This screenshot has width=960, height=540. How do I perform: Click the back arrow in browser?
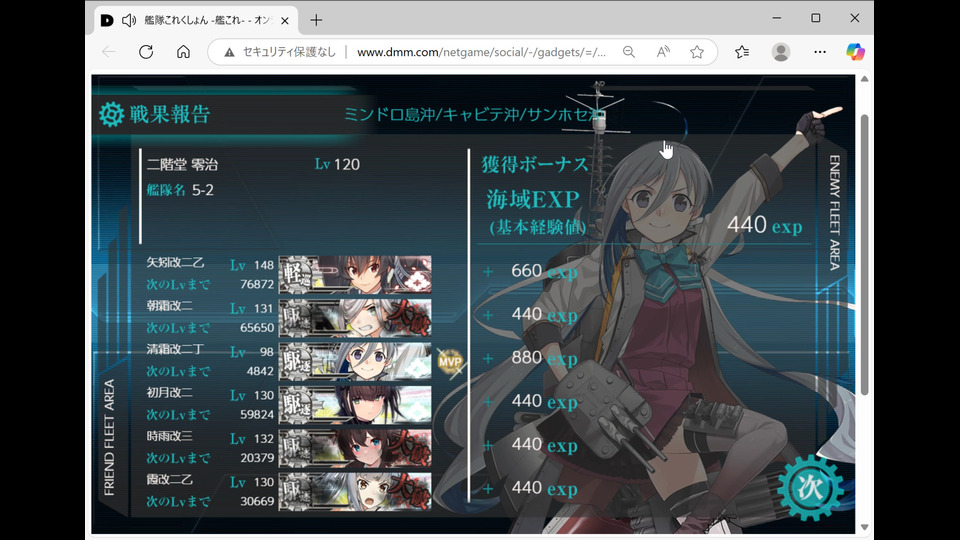(109, 52)
